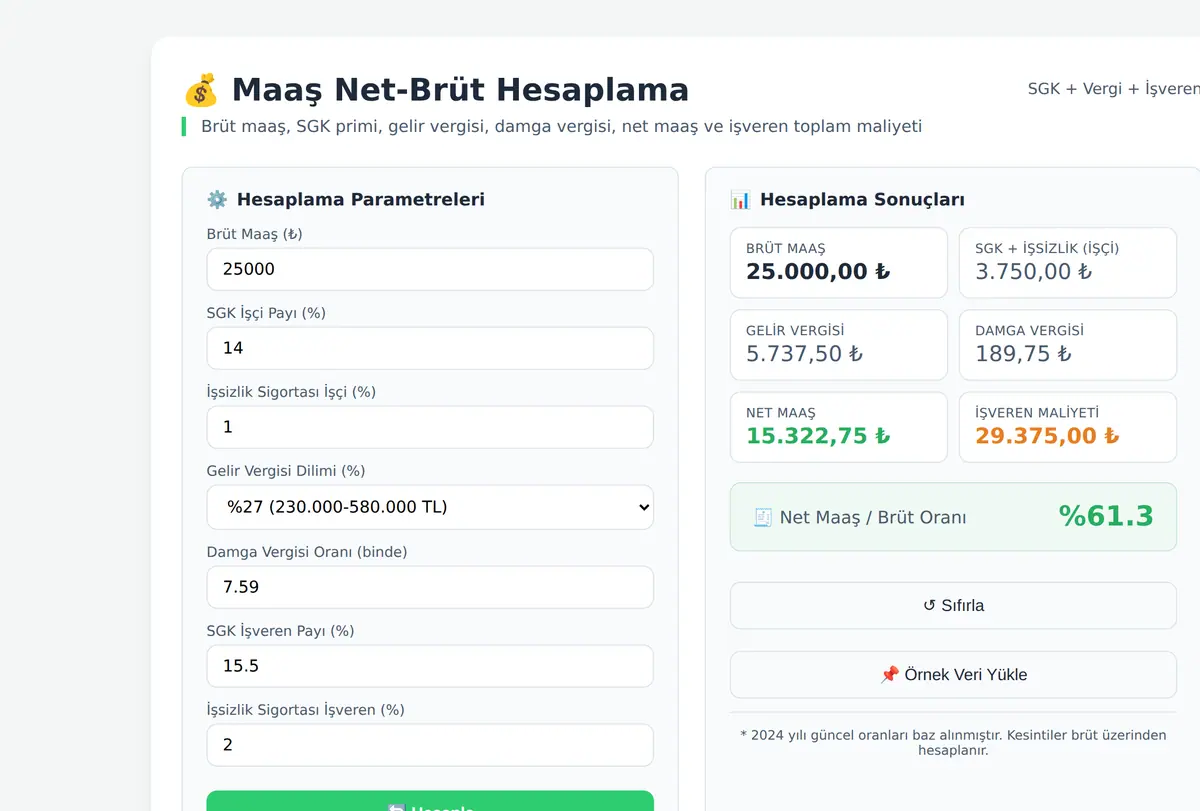Screen dimensions: 1200x811
Task: Click the 15.322,75 ₺ net salary value
Action: (818, 436)
